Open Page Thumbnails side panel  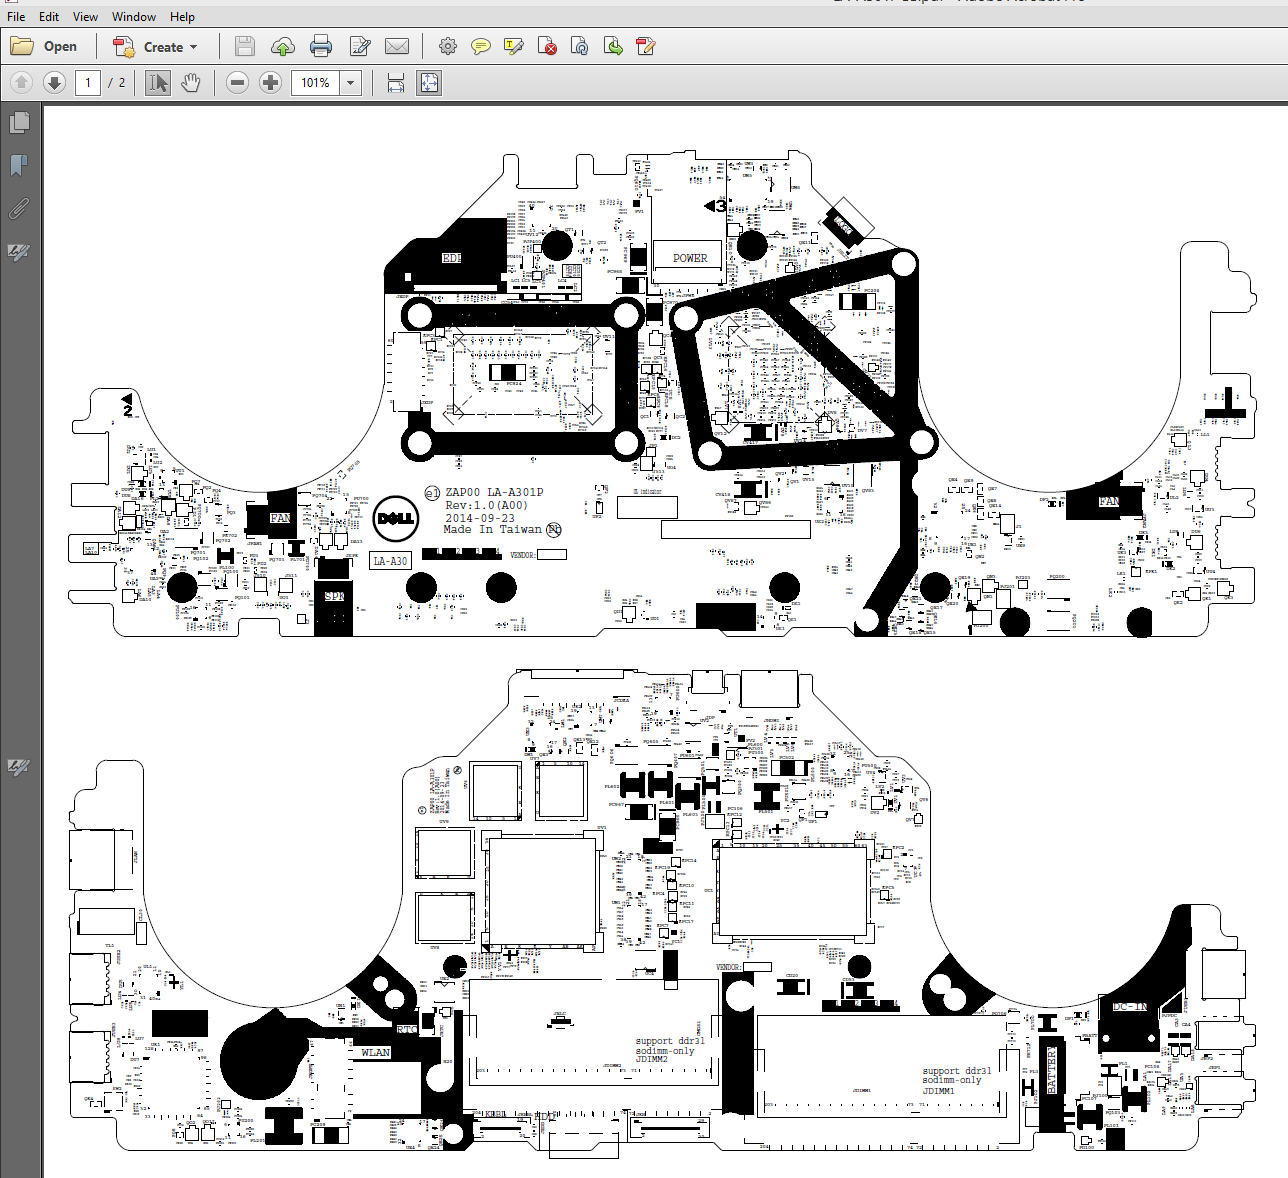pos(19,122)
